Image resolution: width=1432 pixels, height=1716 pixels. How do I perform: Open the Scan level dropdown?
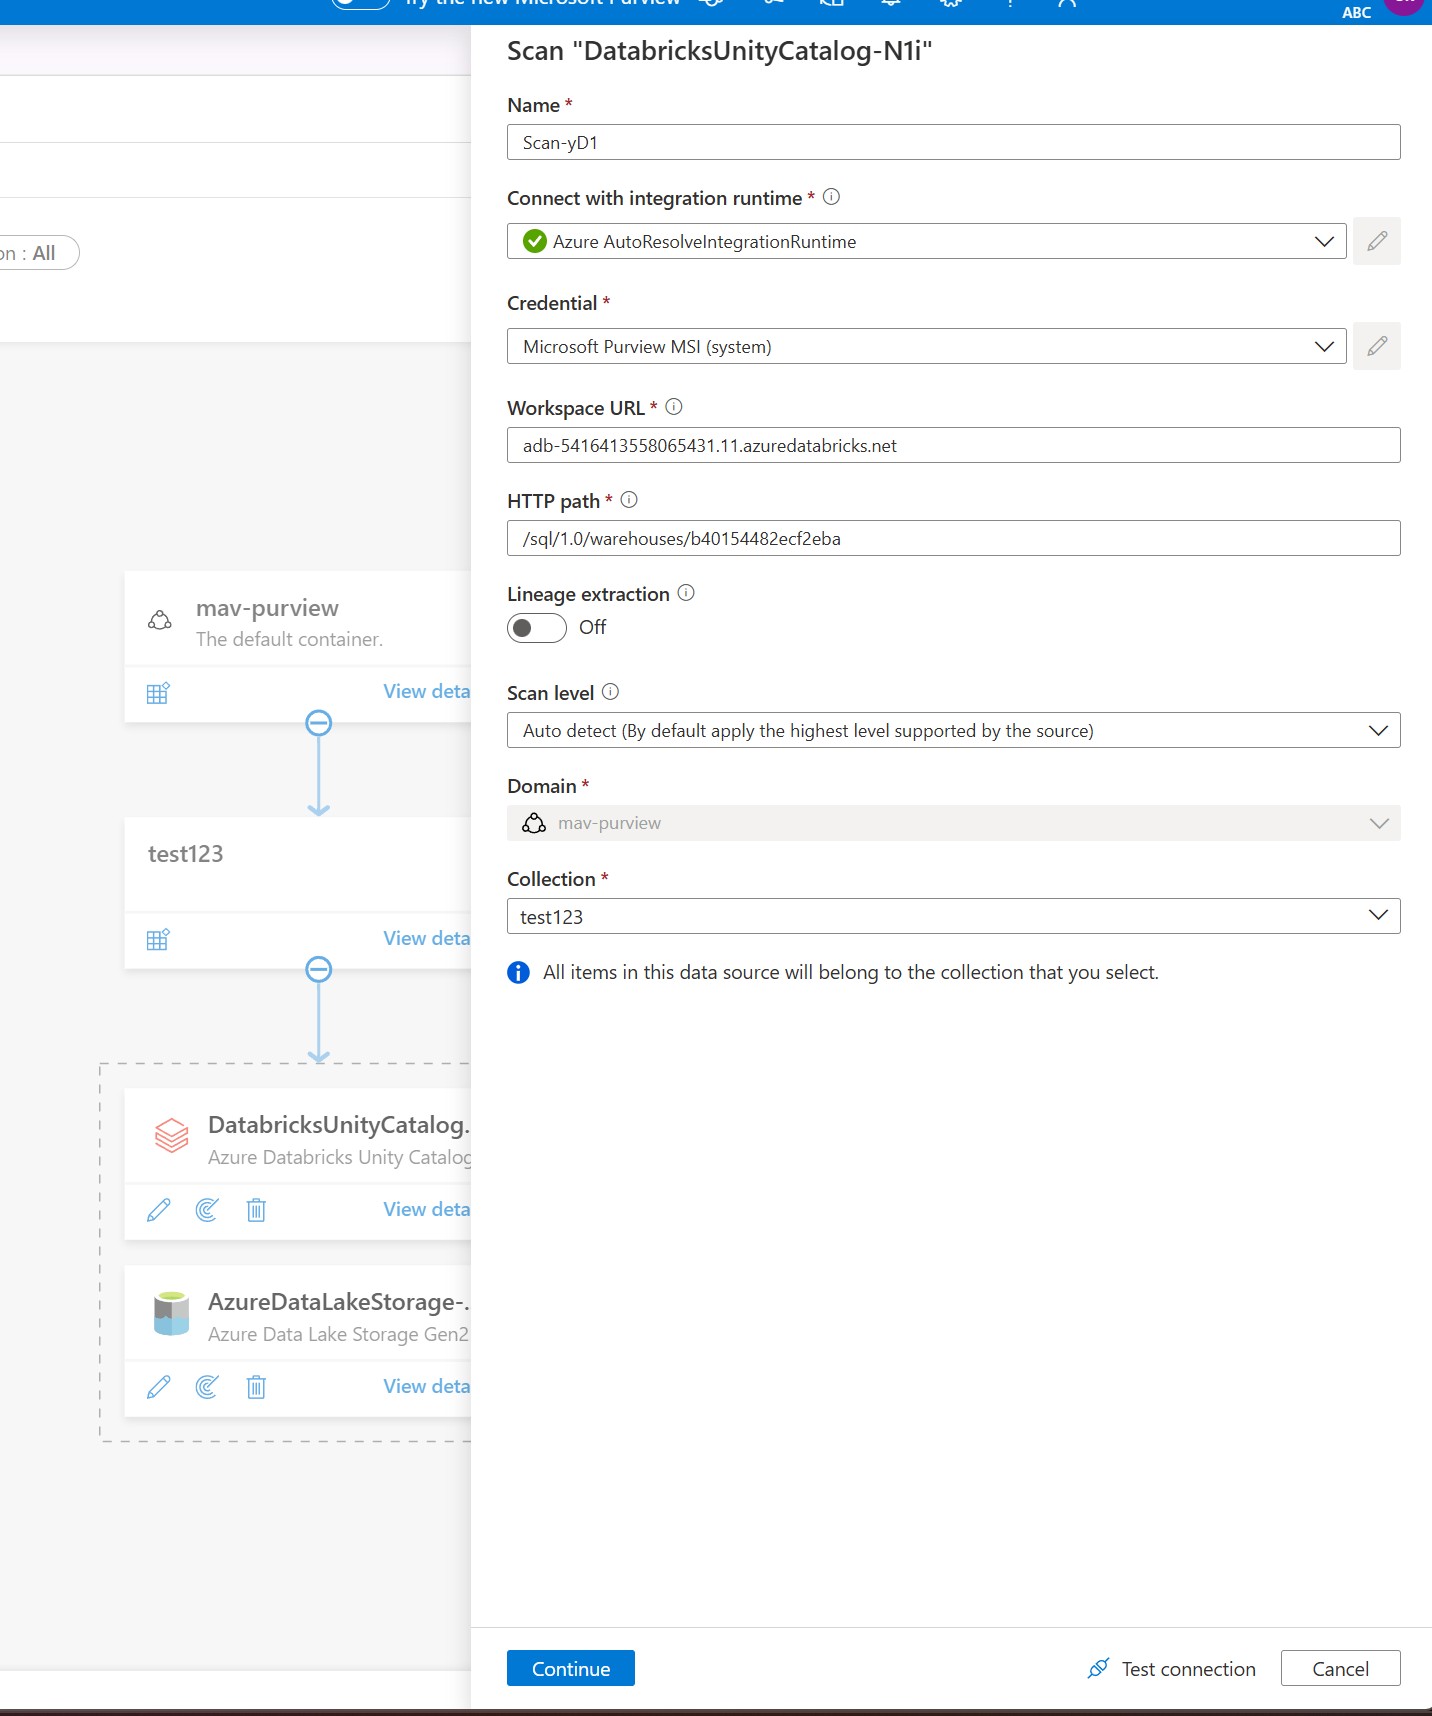[x=954, y=730]
